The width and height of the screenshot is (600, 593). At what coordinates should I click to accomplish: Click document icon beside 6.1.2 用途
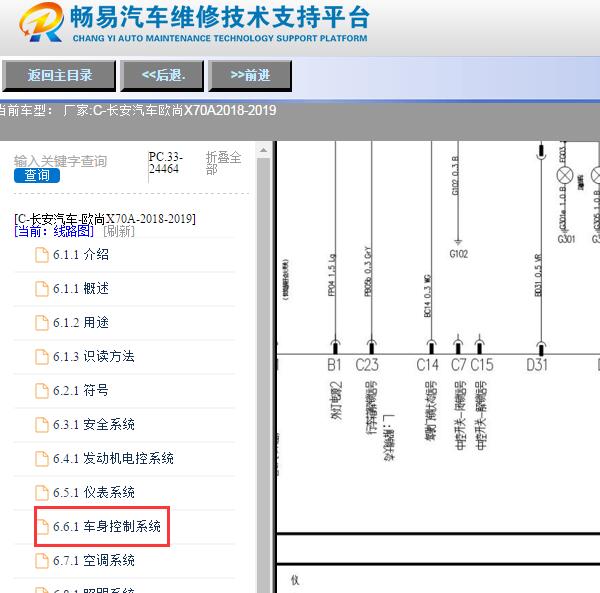(42, 323)
